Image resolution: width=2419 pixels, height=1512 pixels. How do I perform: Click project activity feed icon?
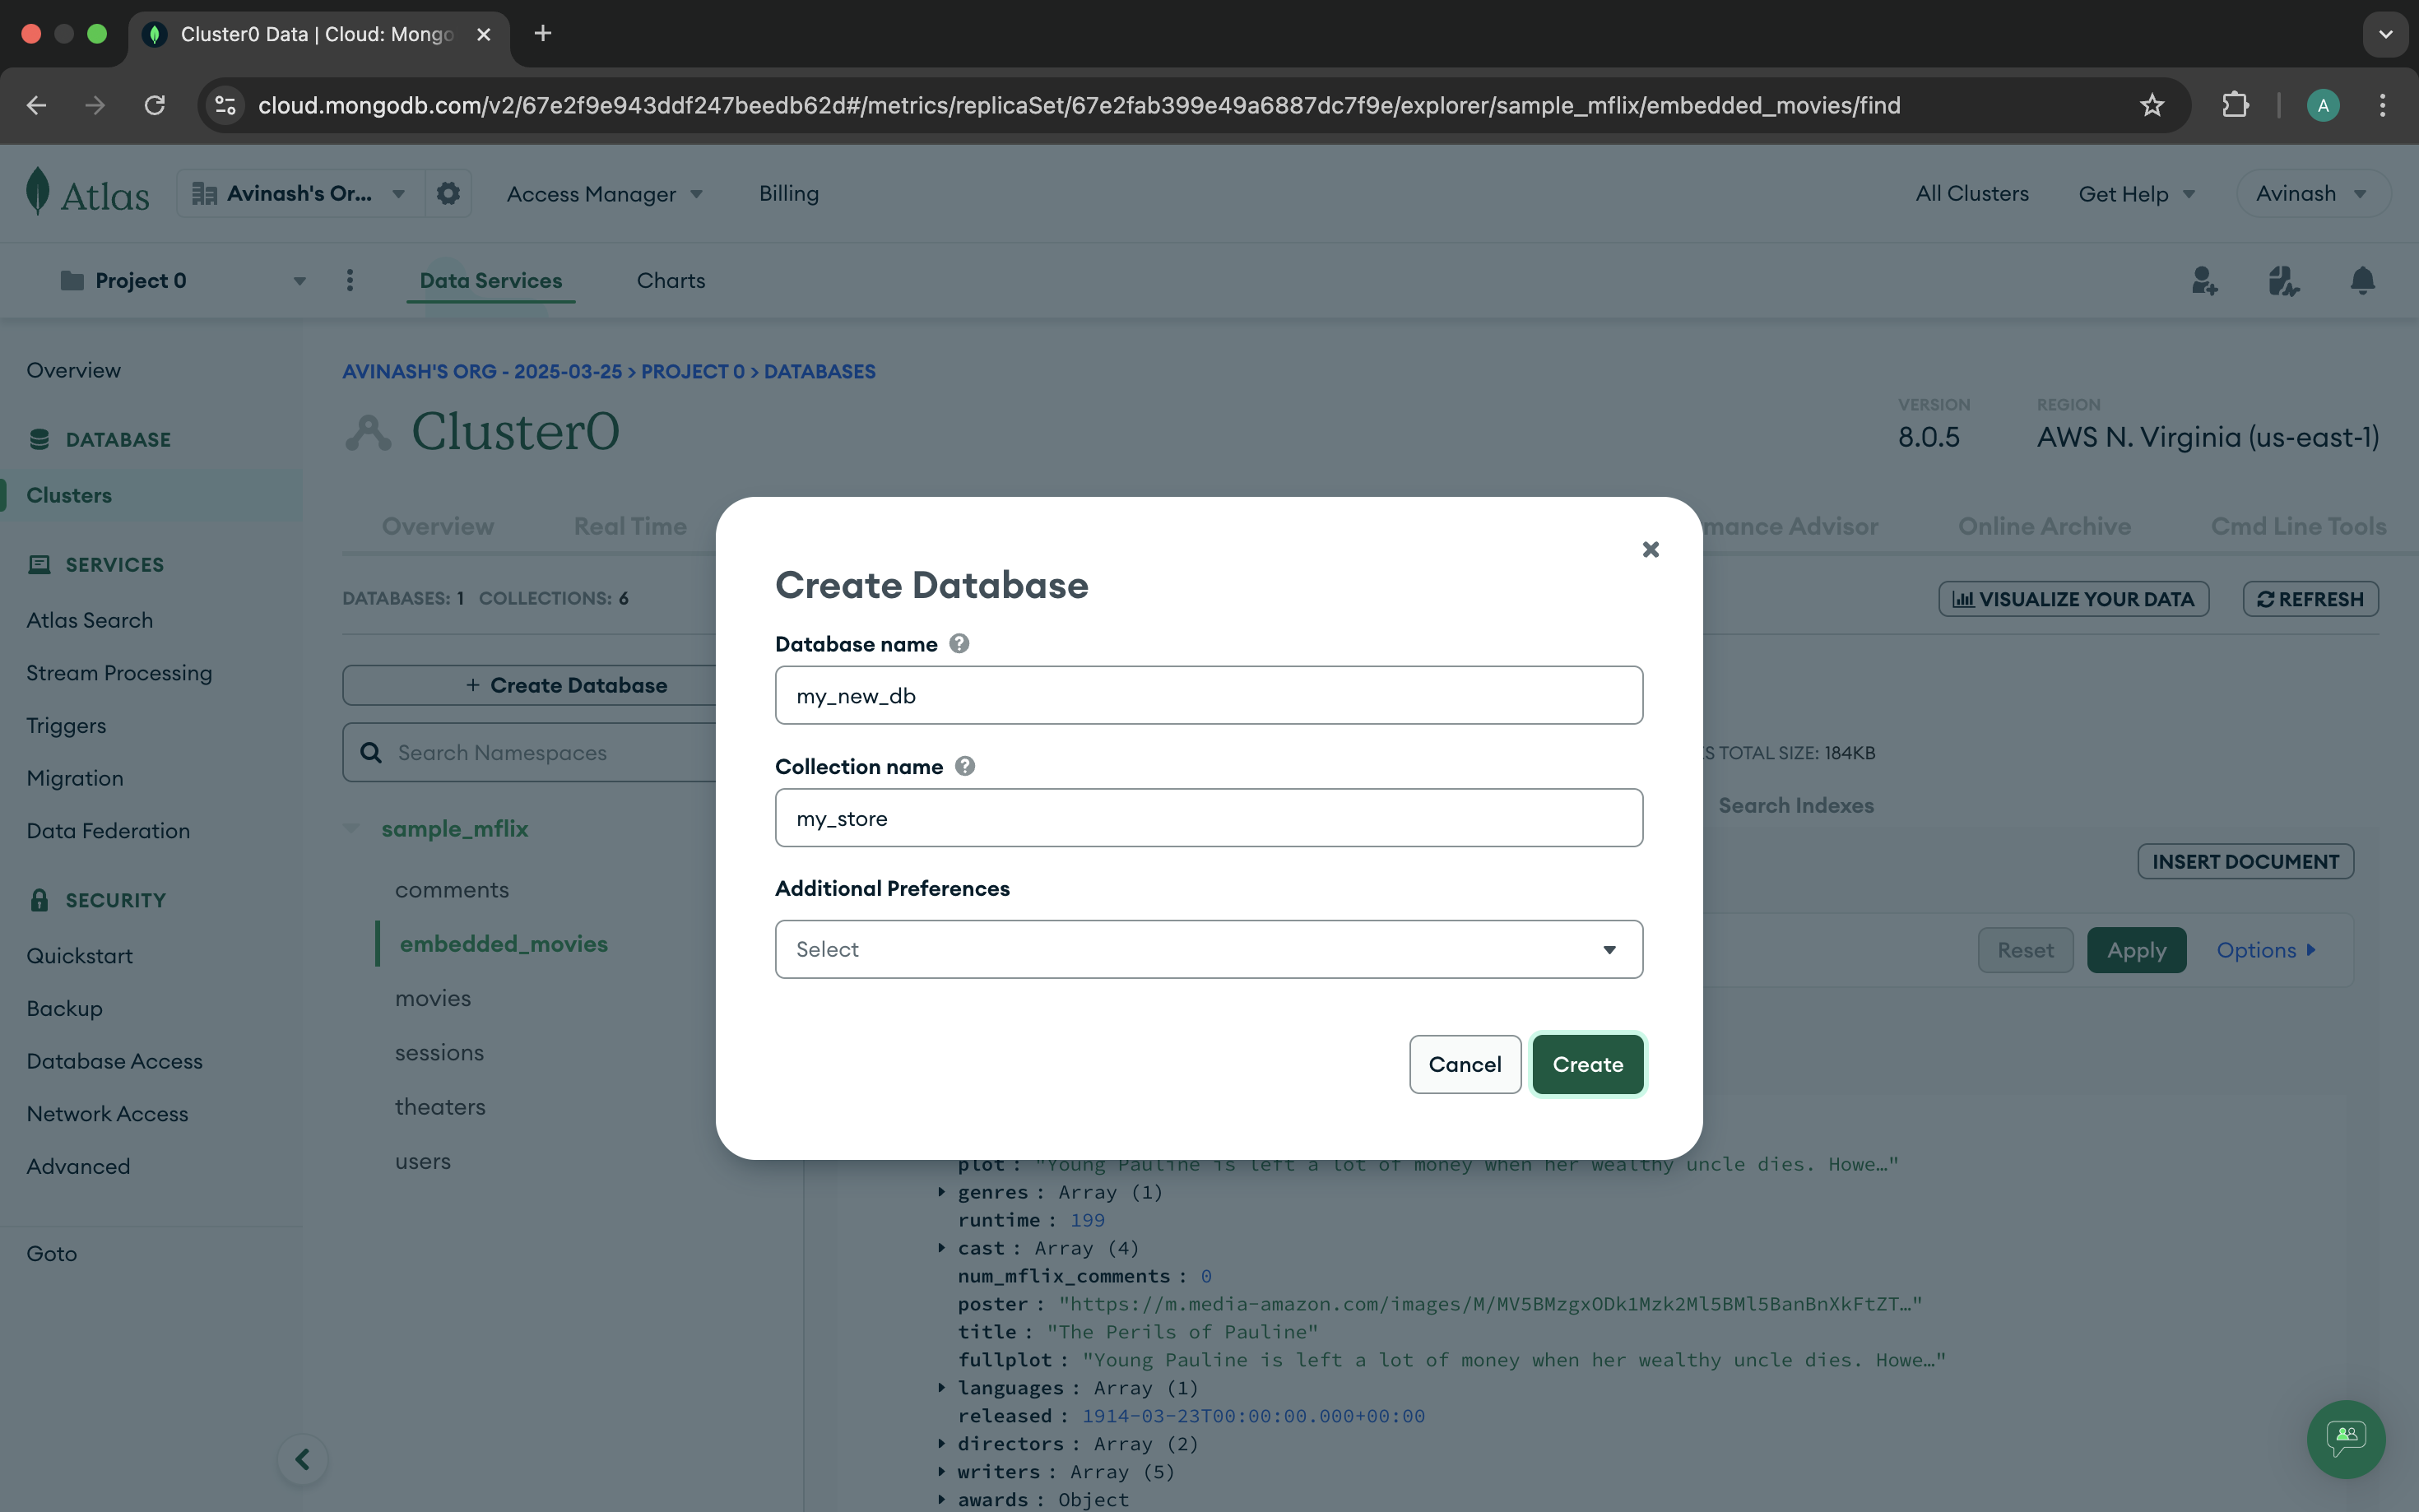coord(2283,281)
